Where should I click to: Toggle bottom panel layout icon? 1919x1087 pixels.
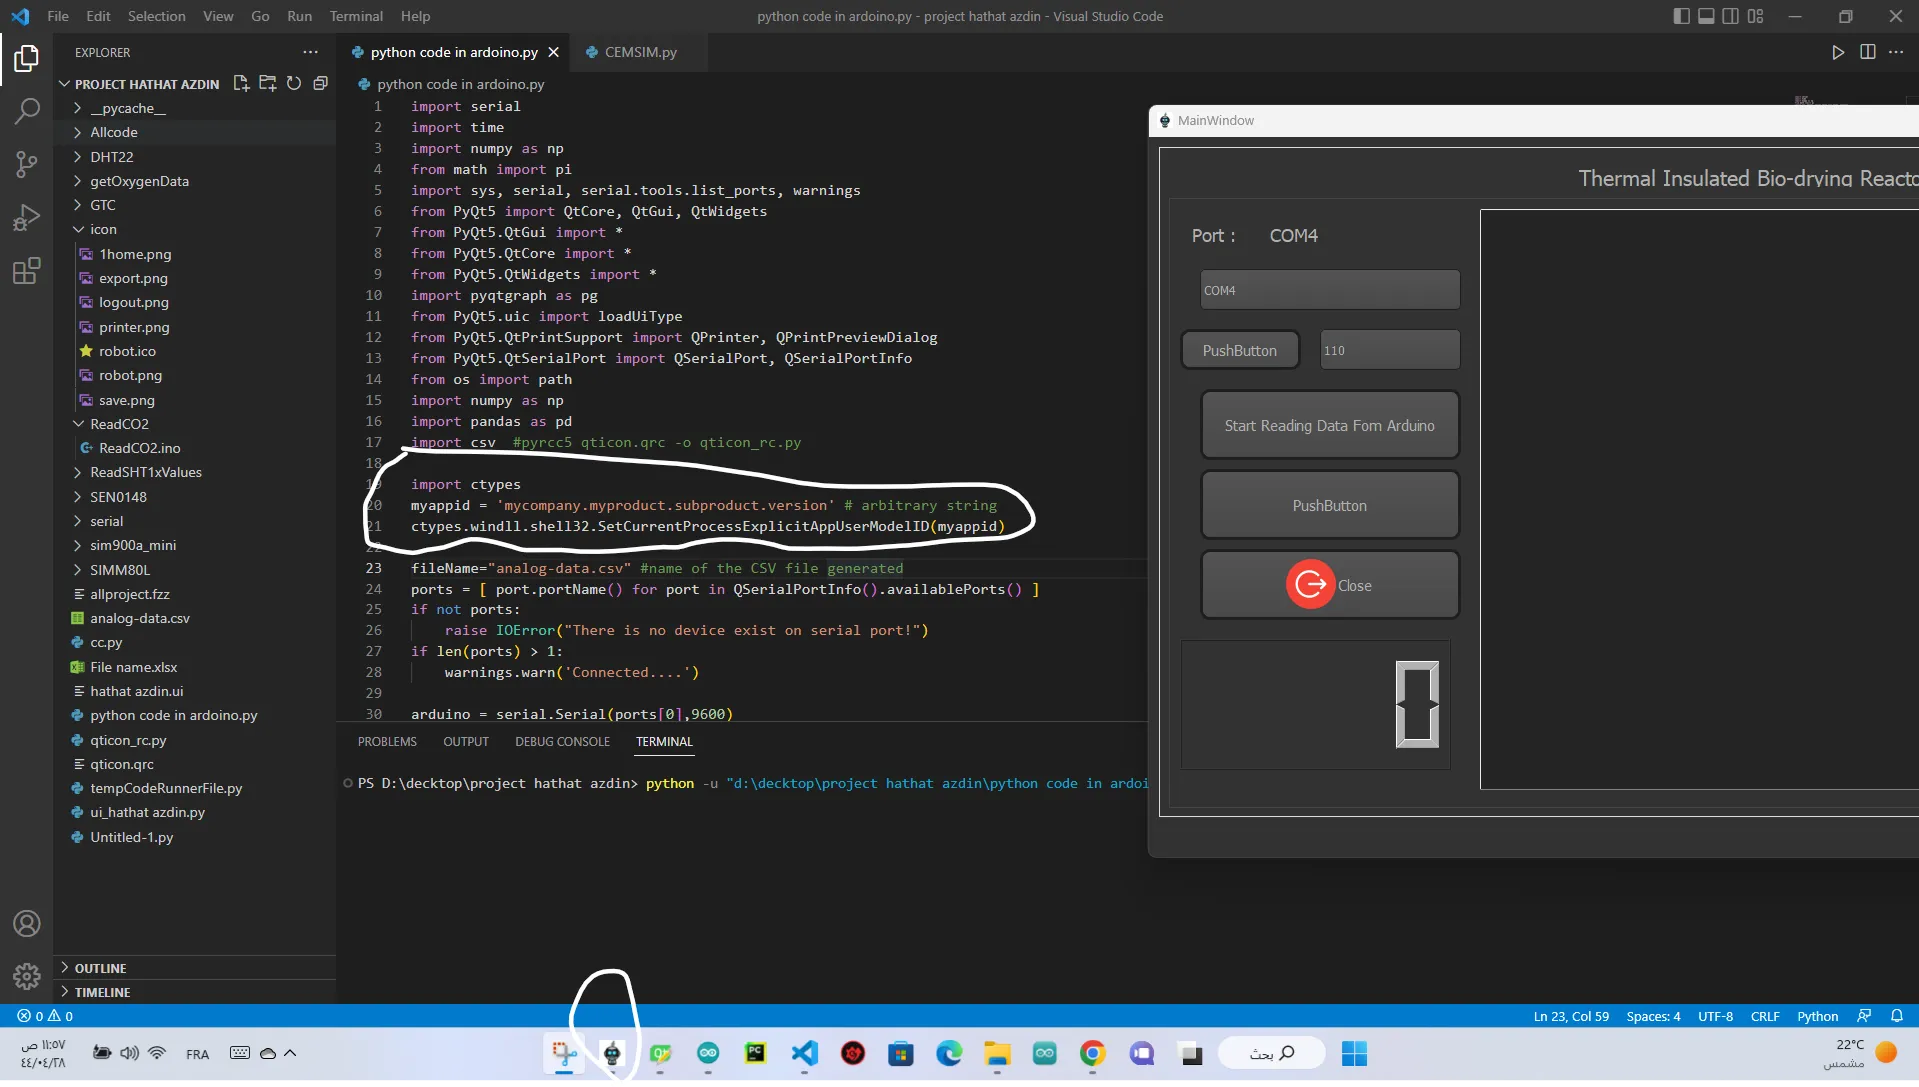pyautogui.click(x=1706, y=16)
